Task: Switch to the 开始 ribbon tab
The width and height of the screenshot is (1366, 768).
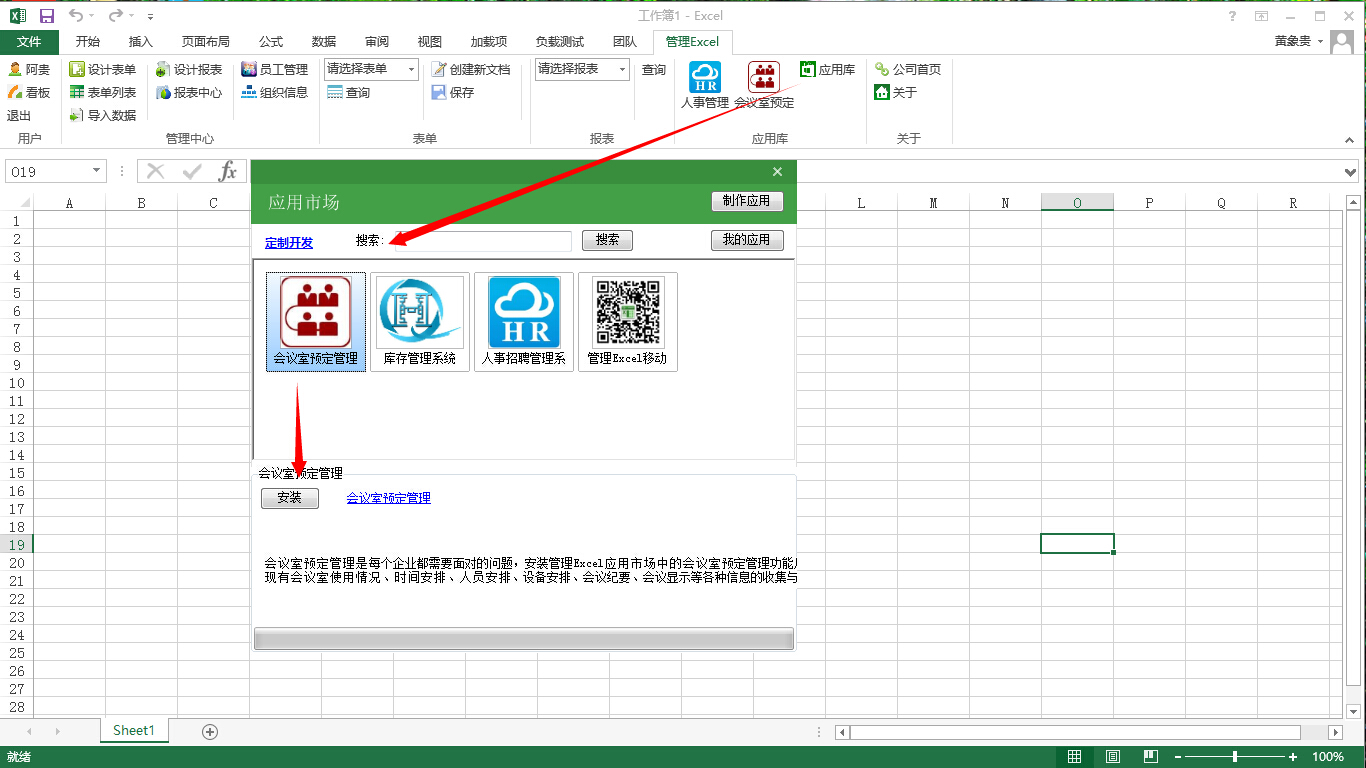Action: point(88,41)
